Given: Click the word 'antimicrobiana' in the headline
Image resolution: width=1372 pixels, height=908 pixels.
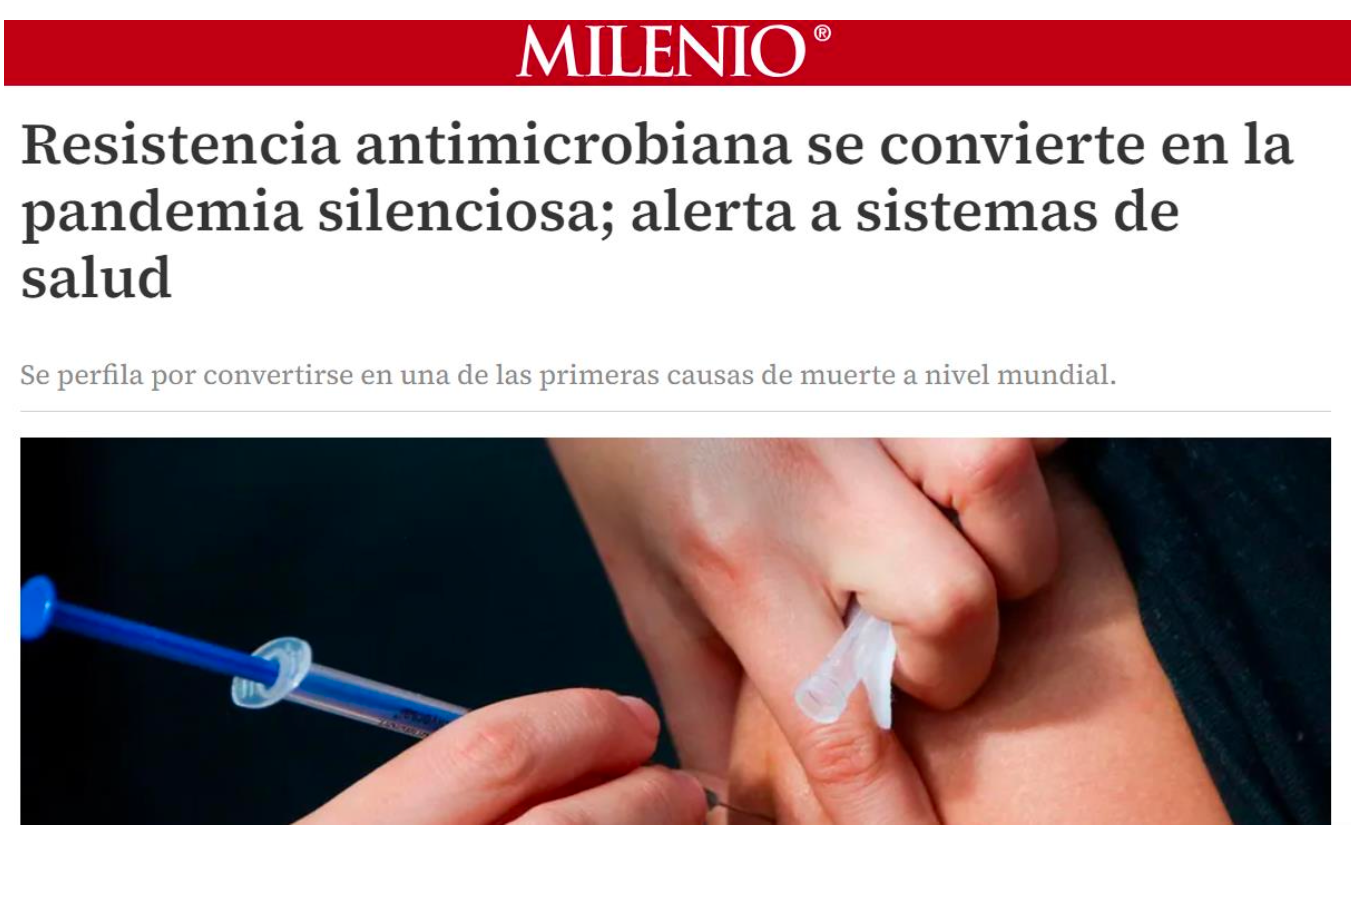Looking at the screenshot, I should [574, 145].
